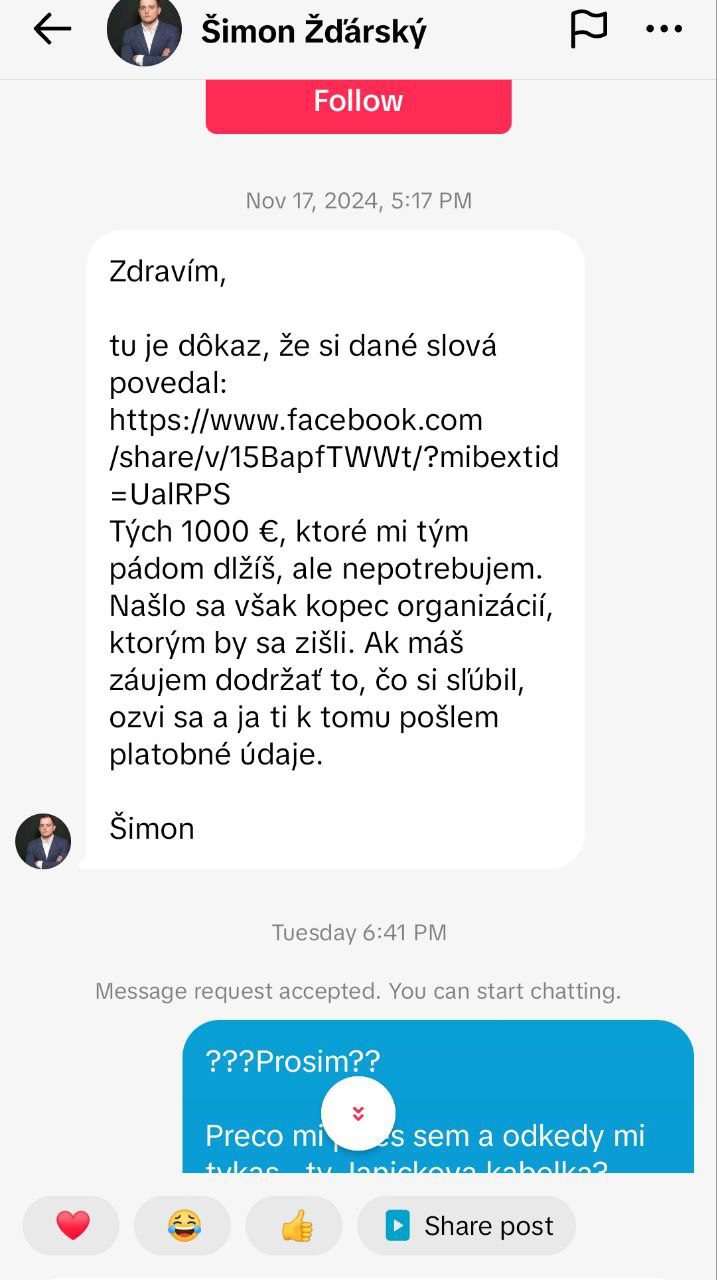717x1280 pixels.
Task: Tap the Tuesday 6:41 PM timestamp
Action: pos(358,932)
